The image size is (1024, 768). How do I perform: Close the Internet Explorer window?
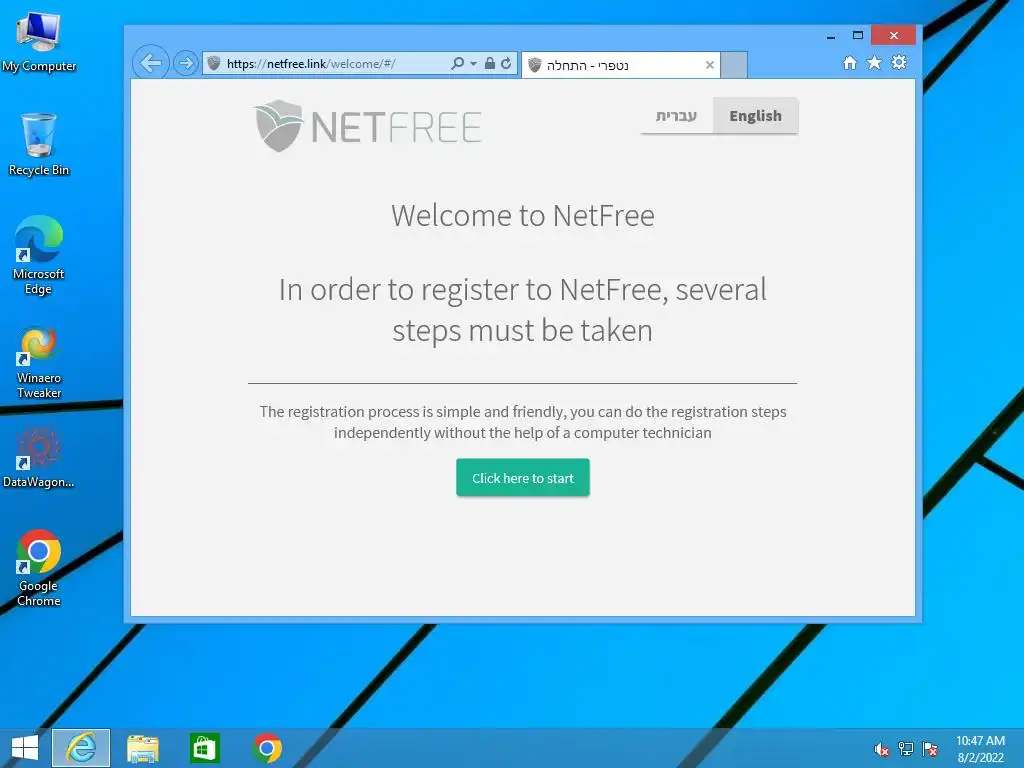[893, 35]
